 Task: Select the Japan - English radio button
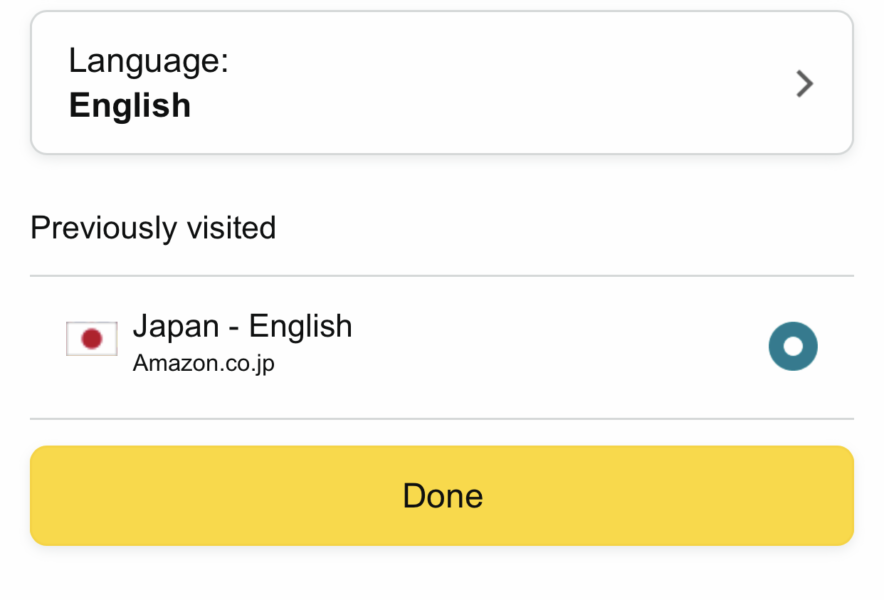[x=793, y=346]
